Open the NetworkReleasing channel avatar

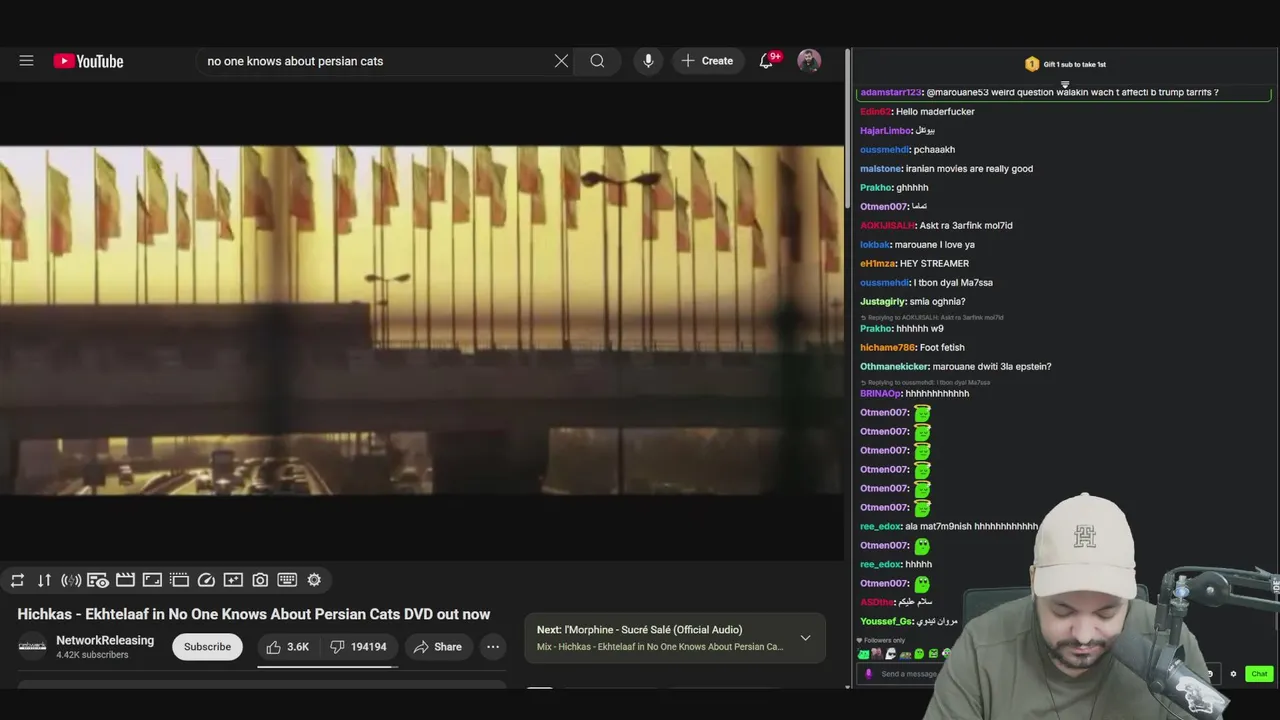point(32,646)
